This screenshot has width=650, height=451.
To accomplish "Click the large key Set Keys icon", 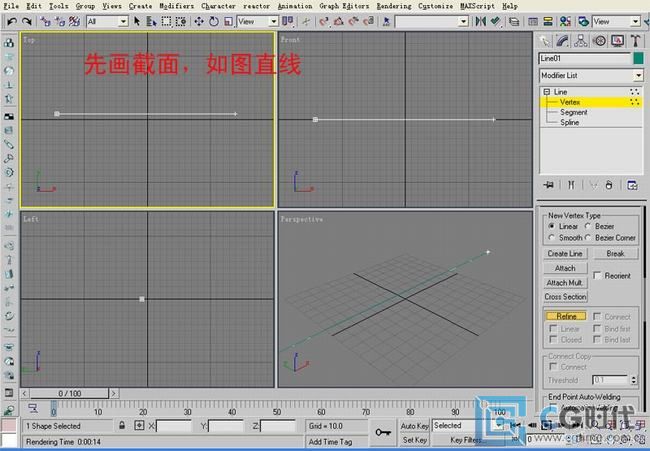I will 383,432.
